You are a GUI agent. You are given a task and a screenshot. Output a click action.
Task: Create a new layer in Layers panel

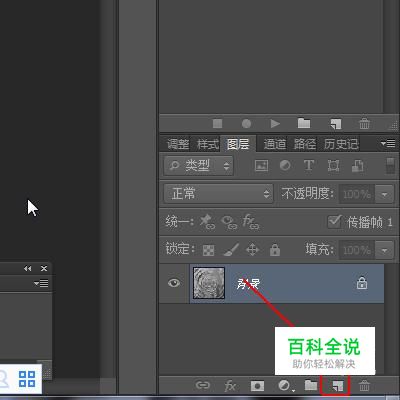point(338,386)
